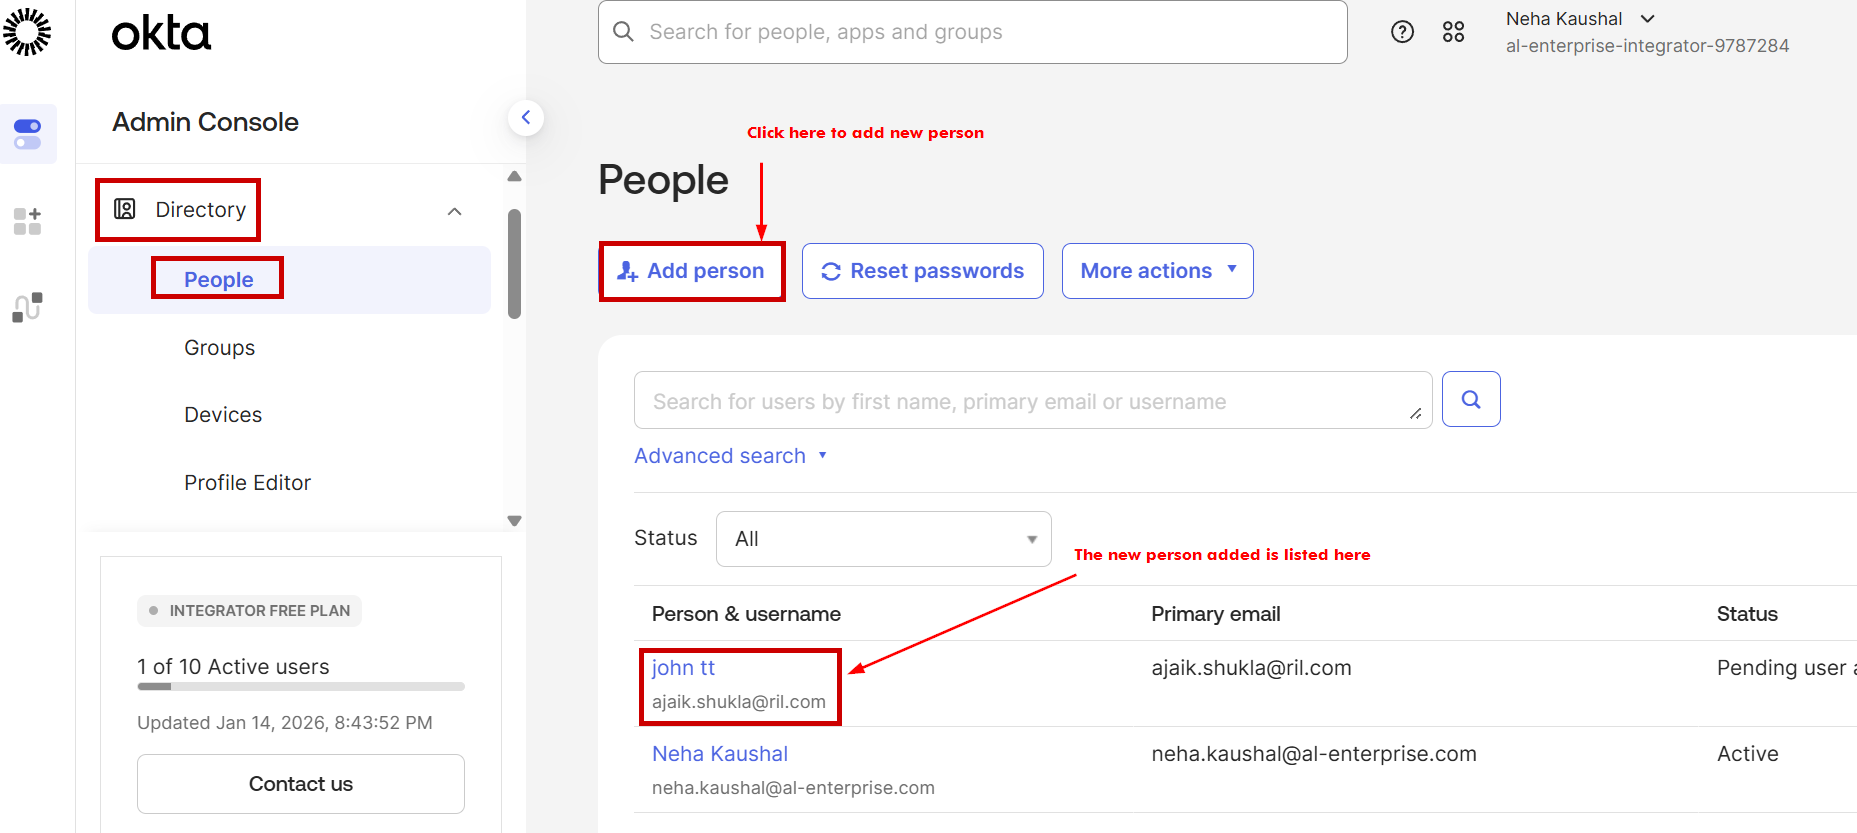Click the refresh icon on Reset passwords
This screenshot has width=1857, height=833.
(830, 270)
